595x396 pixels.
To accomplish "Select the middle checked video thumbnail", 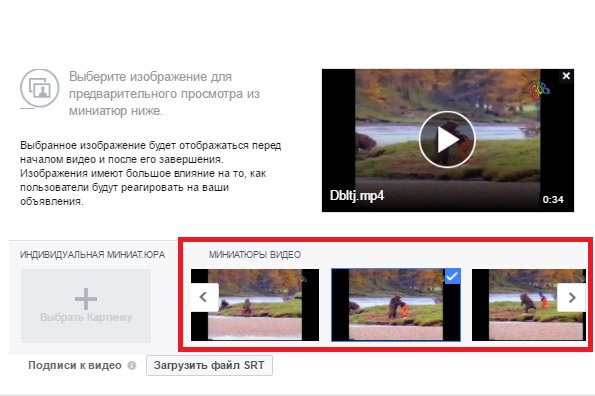I will coord(396,305).
